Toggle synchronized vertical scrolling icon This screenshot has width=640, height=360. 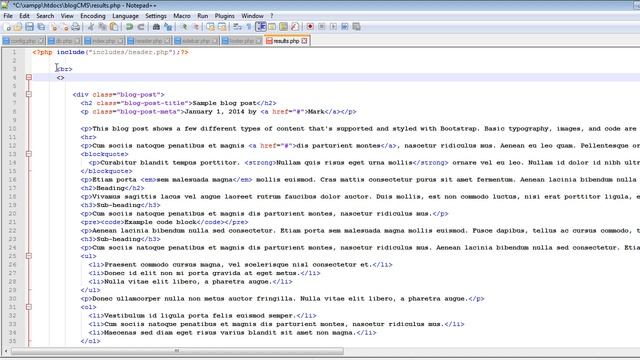click(211, 27)
